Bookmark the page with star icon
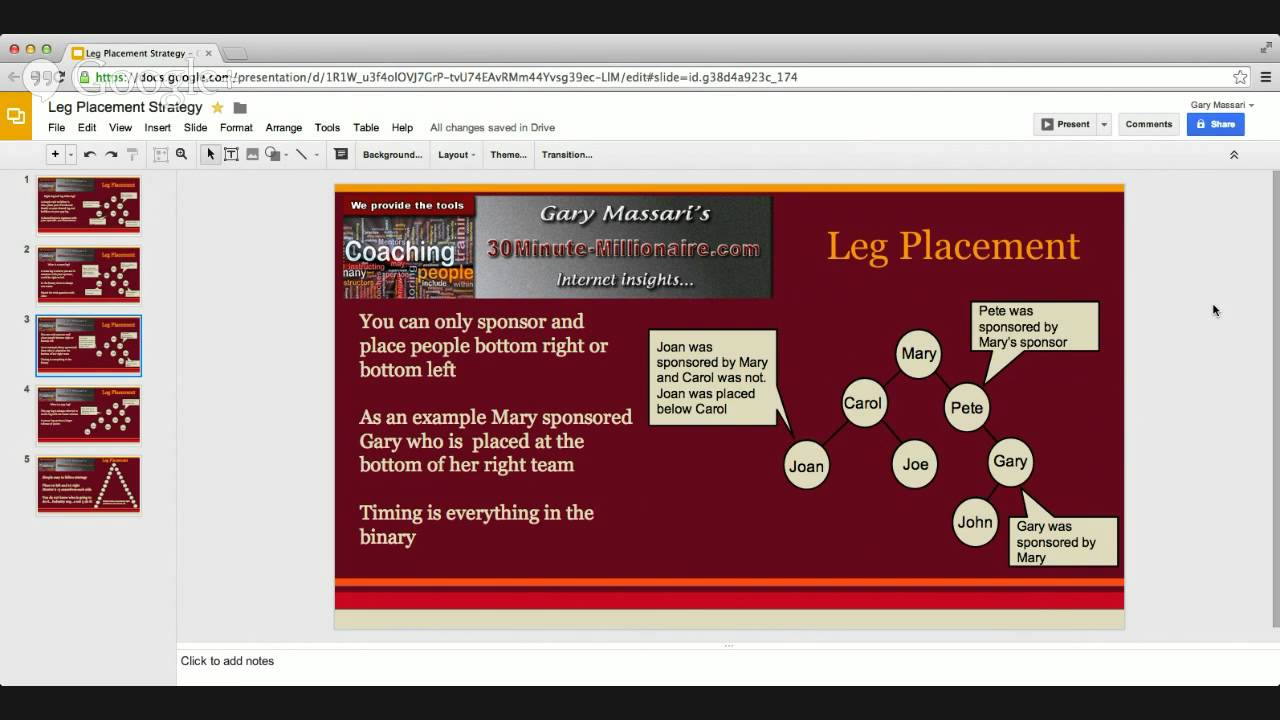Viewport: 1280px width, 720px height. [x=1240, y=77]
